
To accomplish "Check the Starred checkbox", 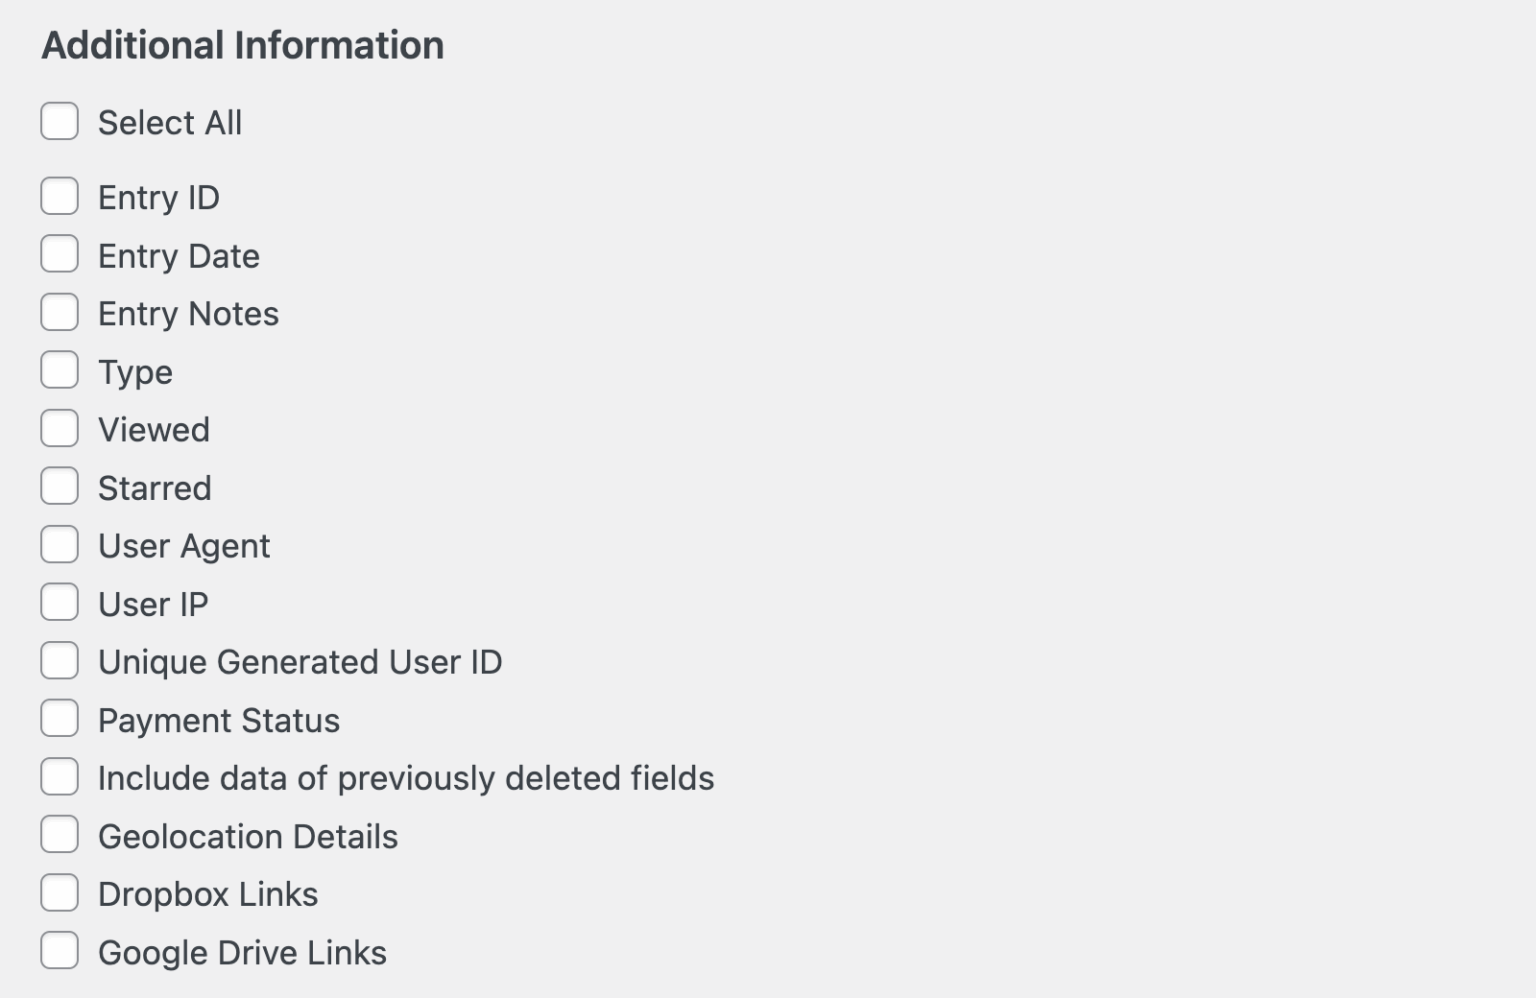I will click(59, 486).
